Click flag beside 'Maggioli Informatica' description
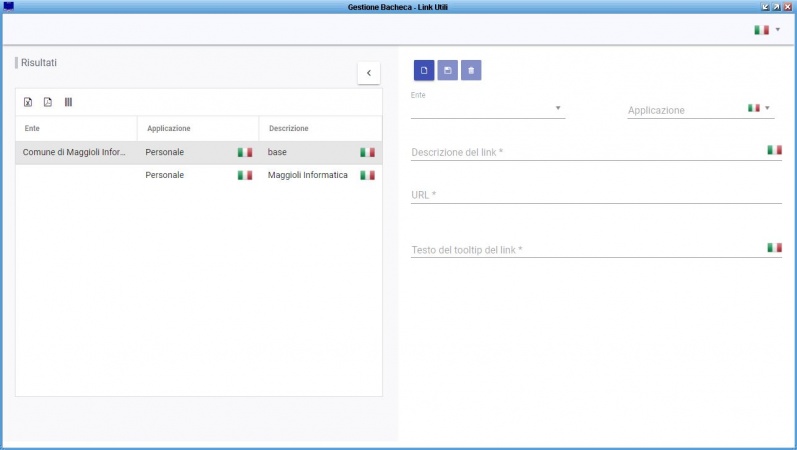This screenshot has height=450, width=797. (x=367, y=175)
